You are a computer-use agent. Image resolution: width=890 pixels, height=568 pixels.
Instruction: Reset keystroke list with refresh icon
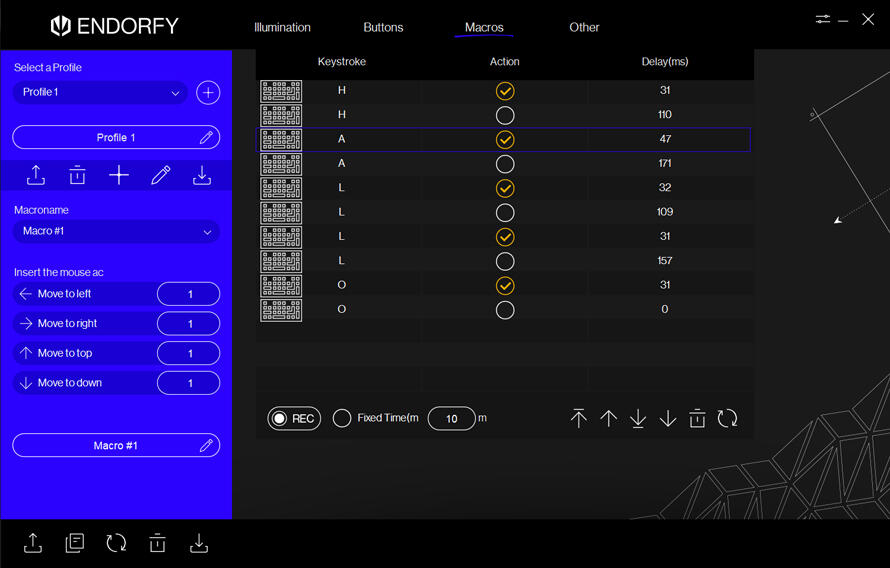click(727, 419)
